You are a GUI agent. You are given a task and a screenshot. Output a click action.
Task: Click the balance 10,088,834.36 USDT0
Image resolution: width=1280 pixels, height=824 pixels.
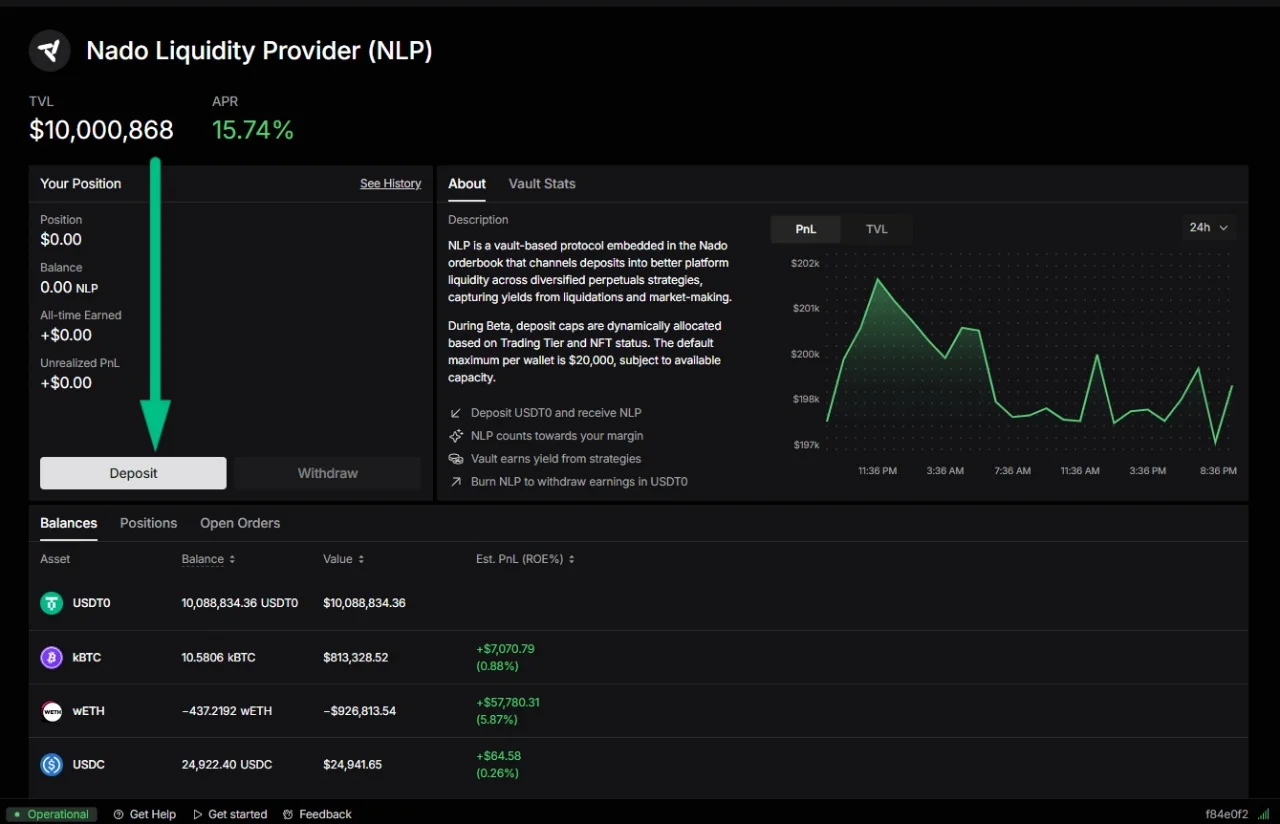240,603
